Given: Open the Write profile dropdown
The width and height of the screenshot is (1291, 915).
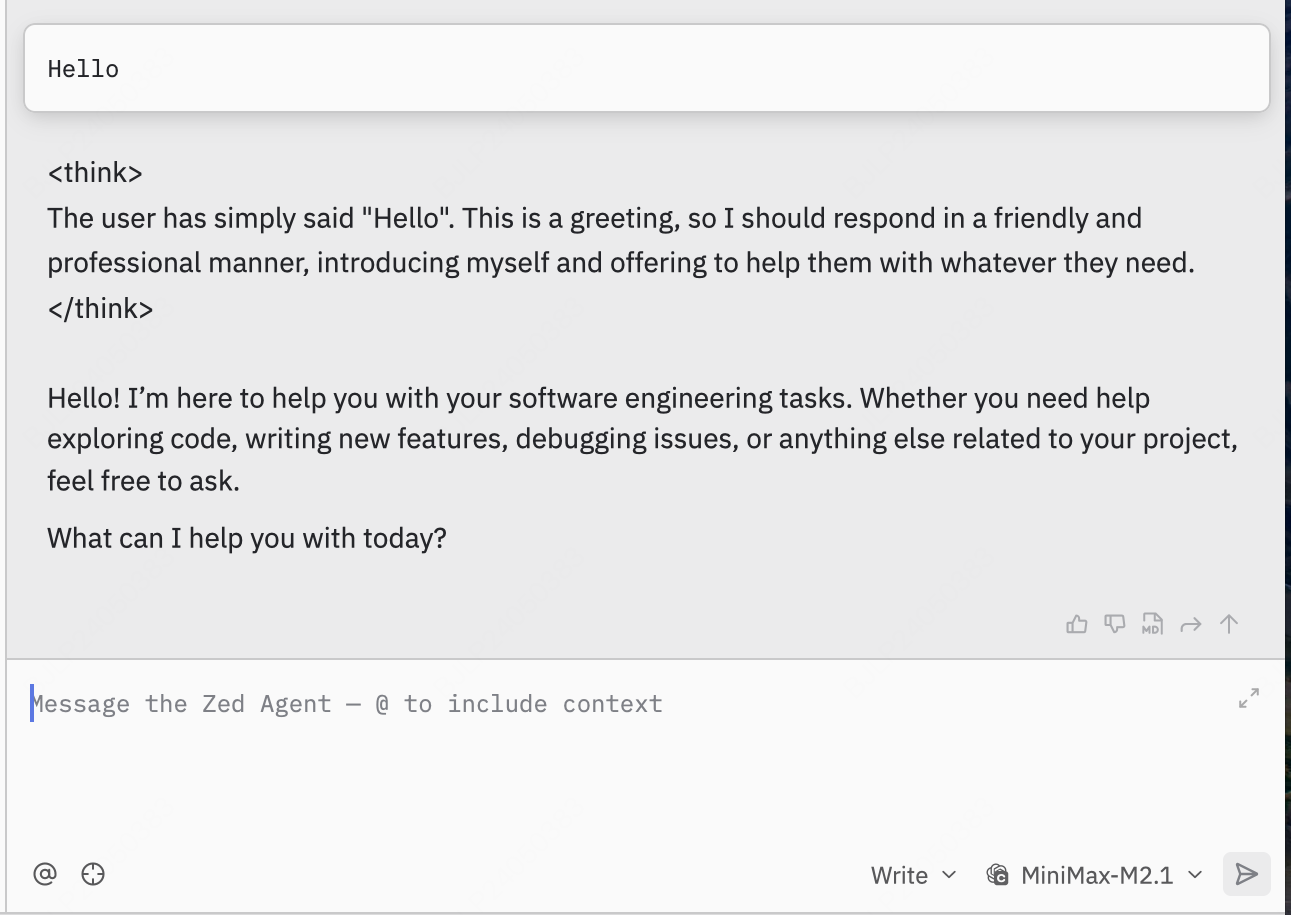Looking at the screenshot, I should 912,876.
